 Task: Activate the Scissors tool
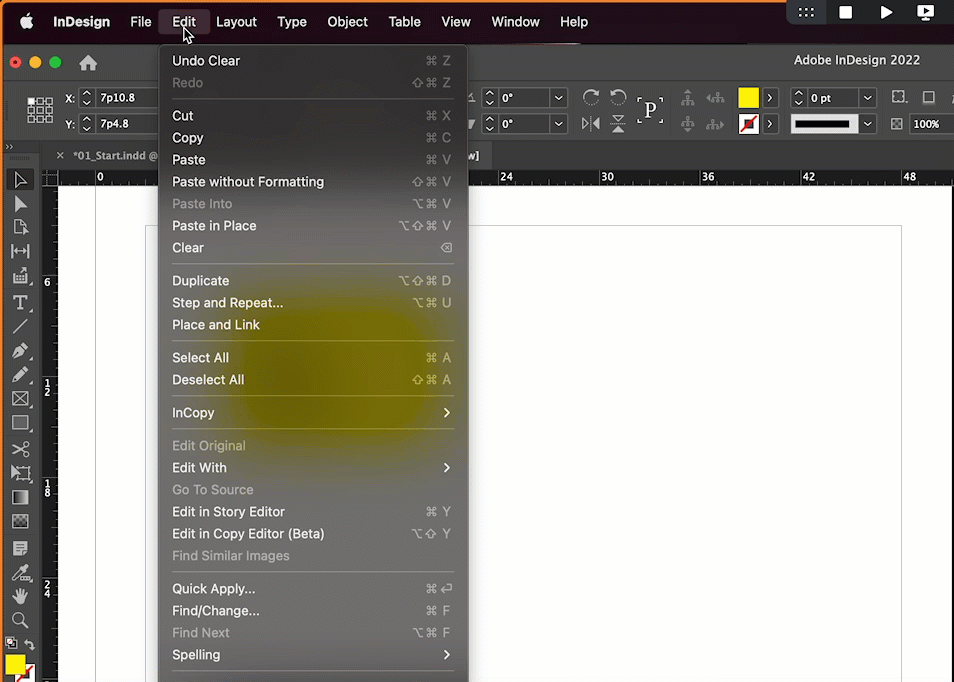click(19, 449)
